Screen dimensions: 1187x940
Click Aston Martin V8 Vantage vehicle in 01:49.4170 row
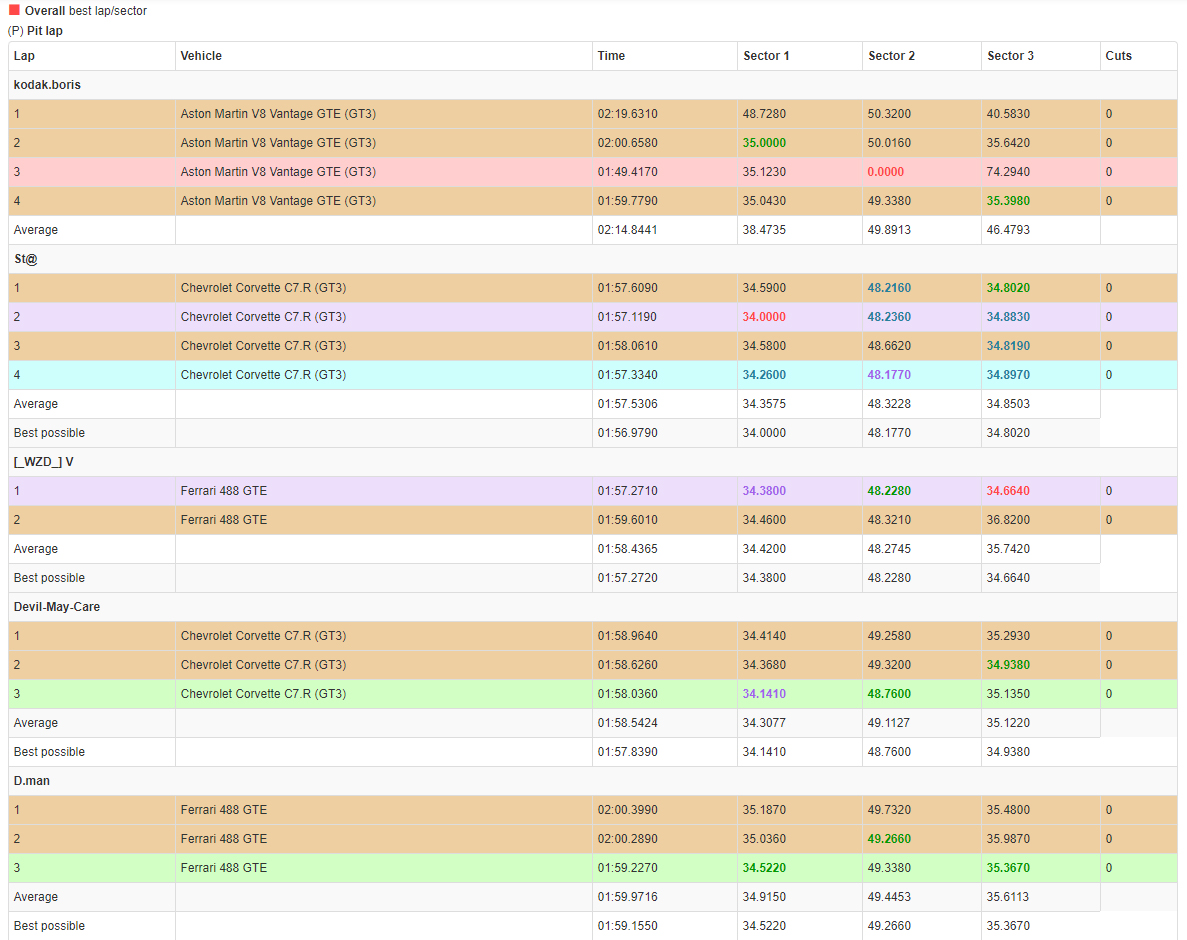click(278, 172)
